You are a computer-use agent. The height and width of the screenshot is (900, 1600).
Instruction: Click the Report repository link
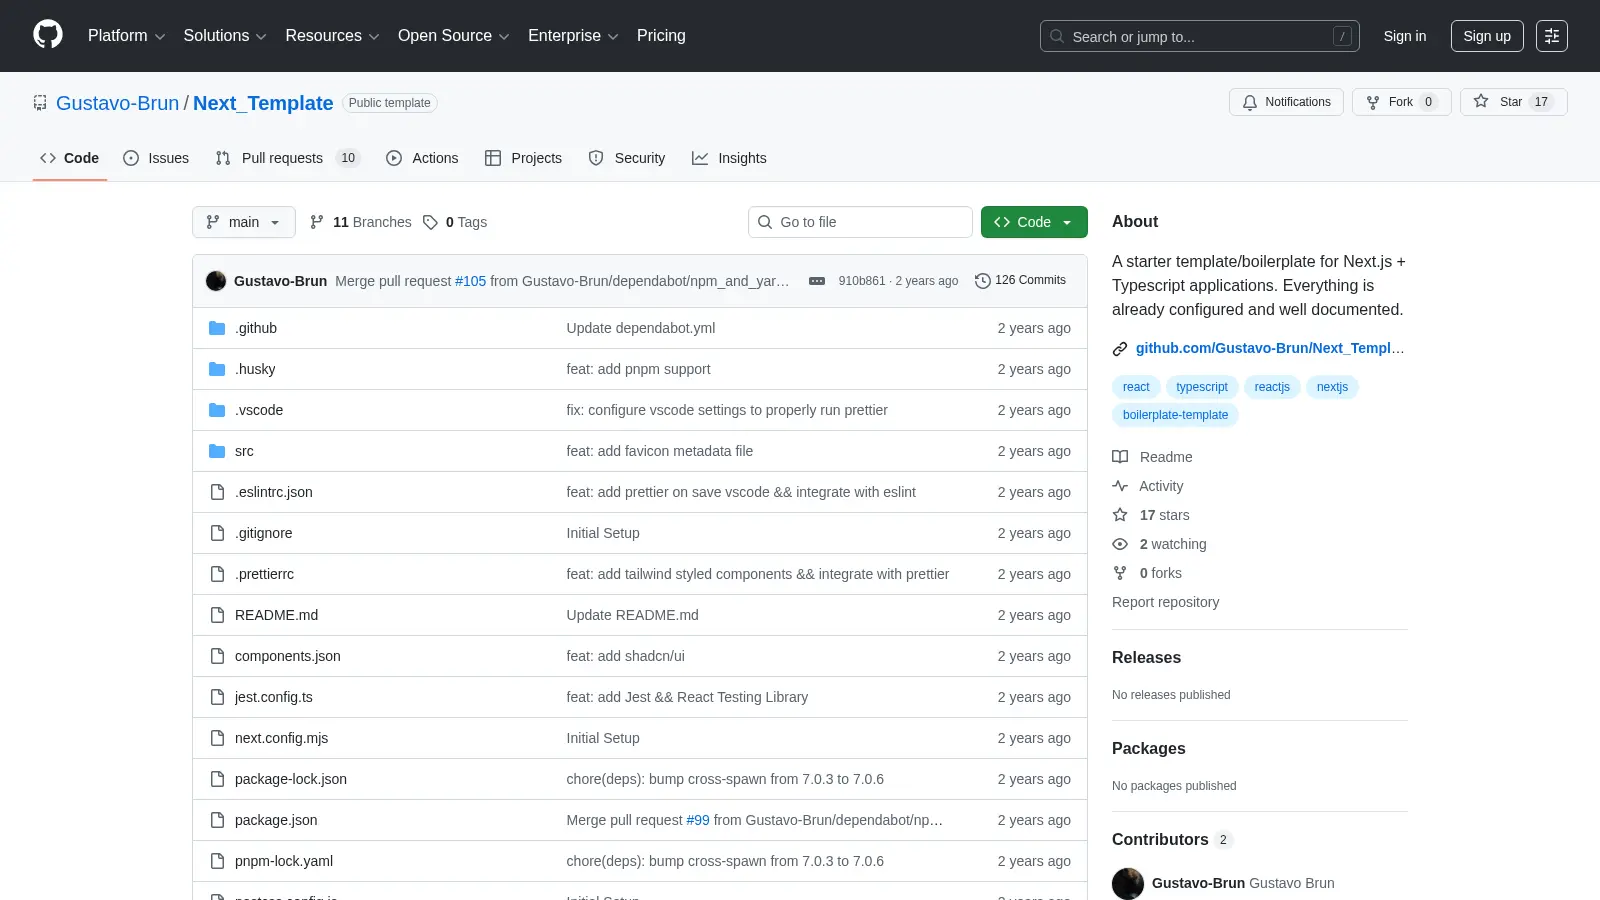[x=1165, y=602]
